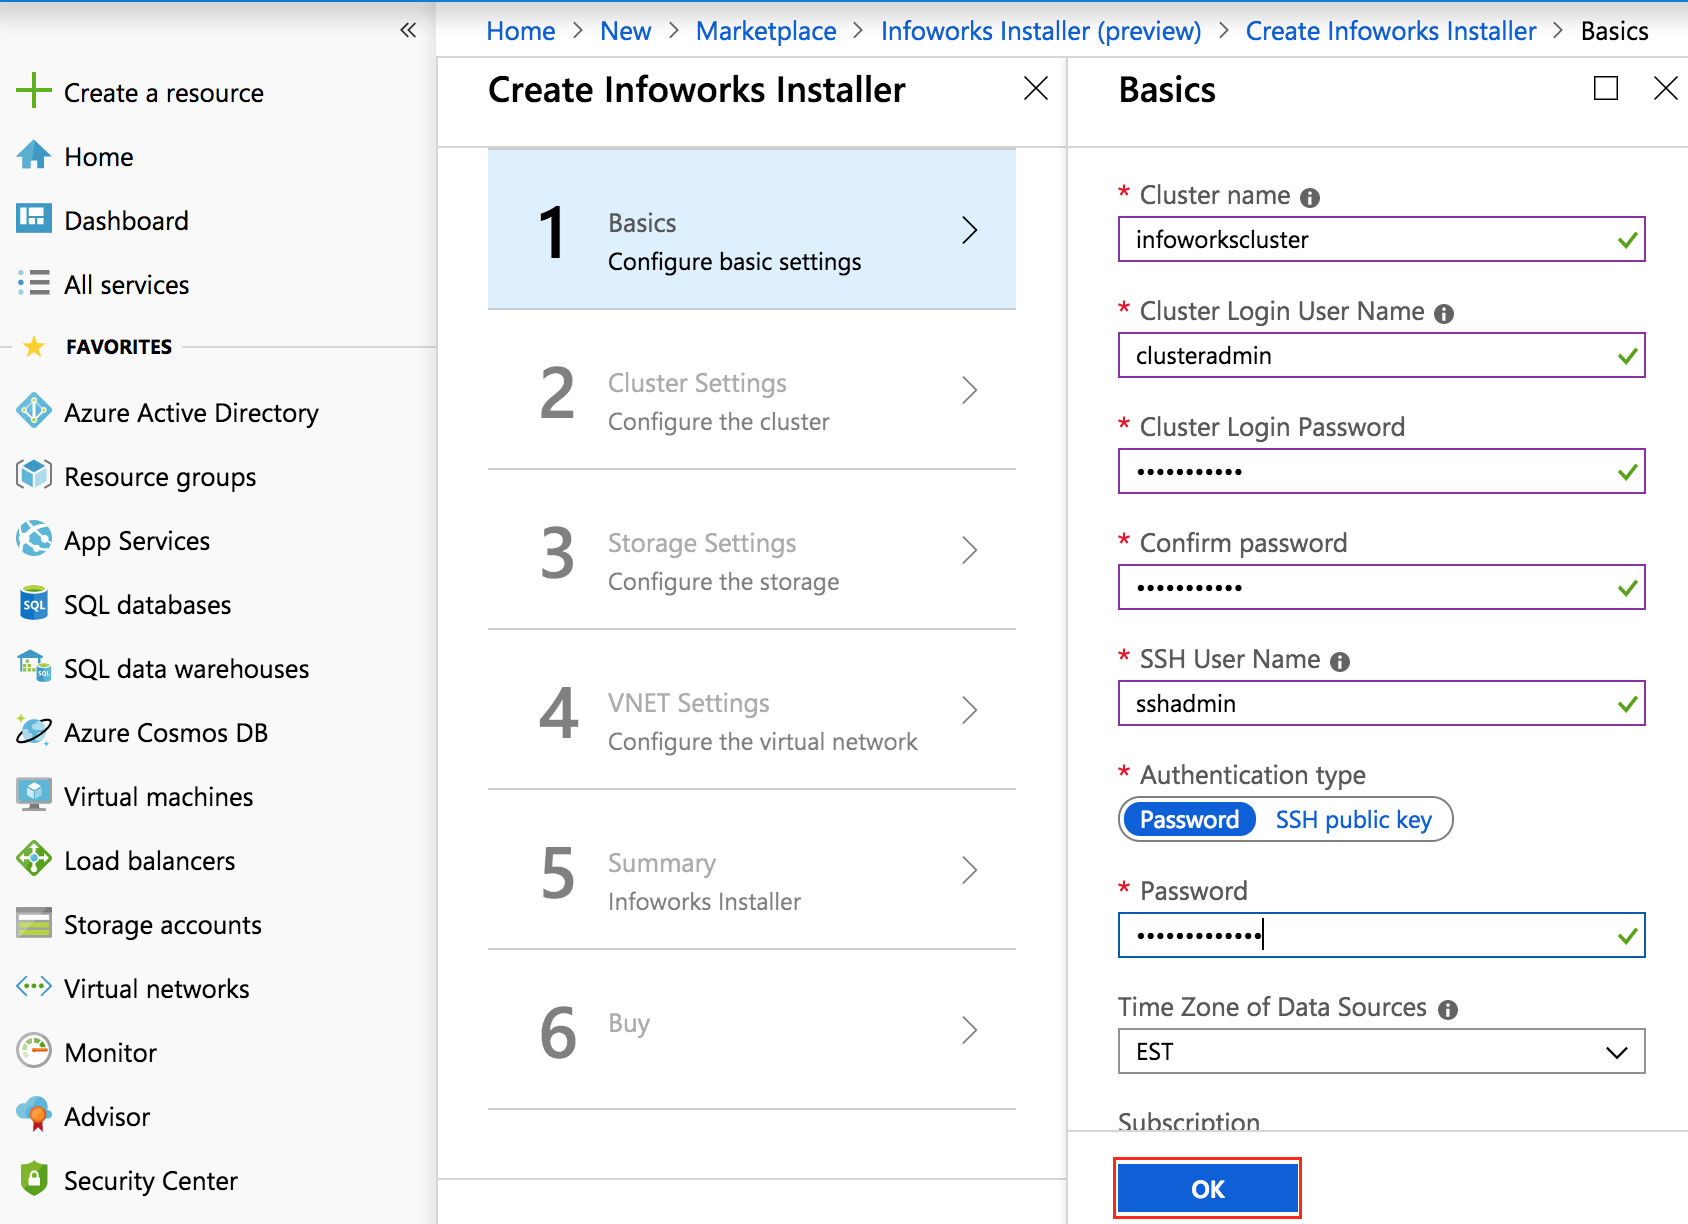
Task: Click the Storage accounts icon
Action: coord(34,923)
